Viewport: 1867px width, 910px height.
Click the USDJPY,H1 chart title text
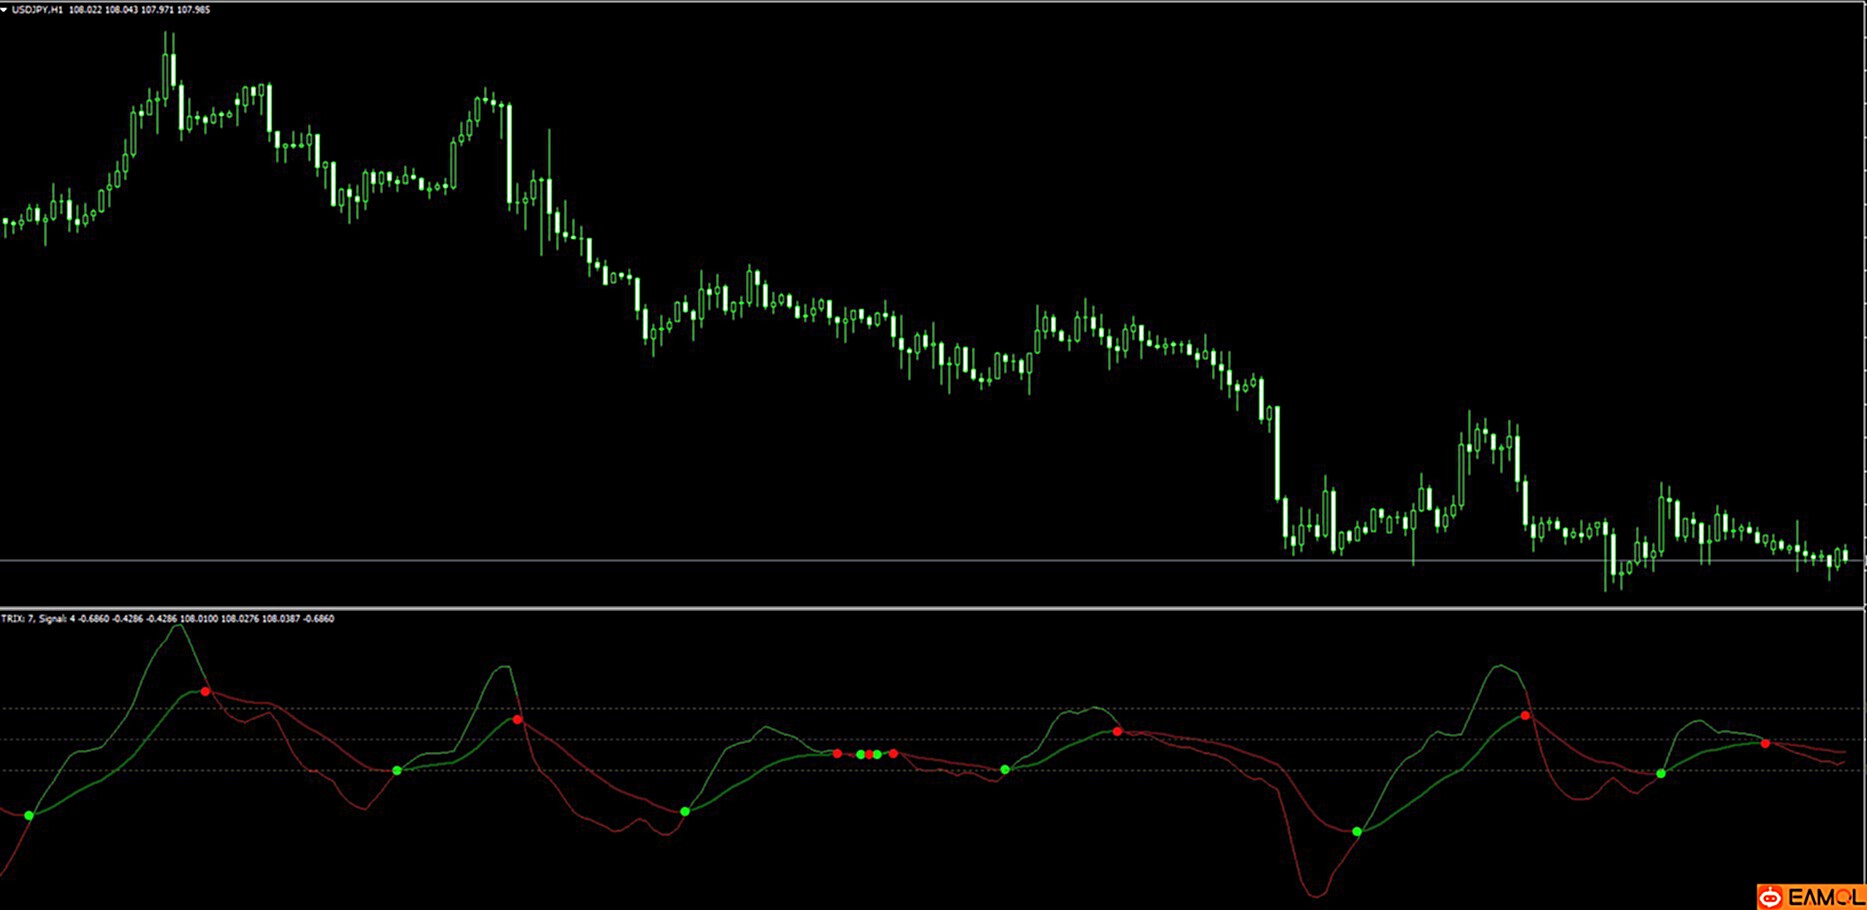point(37,10)
